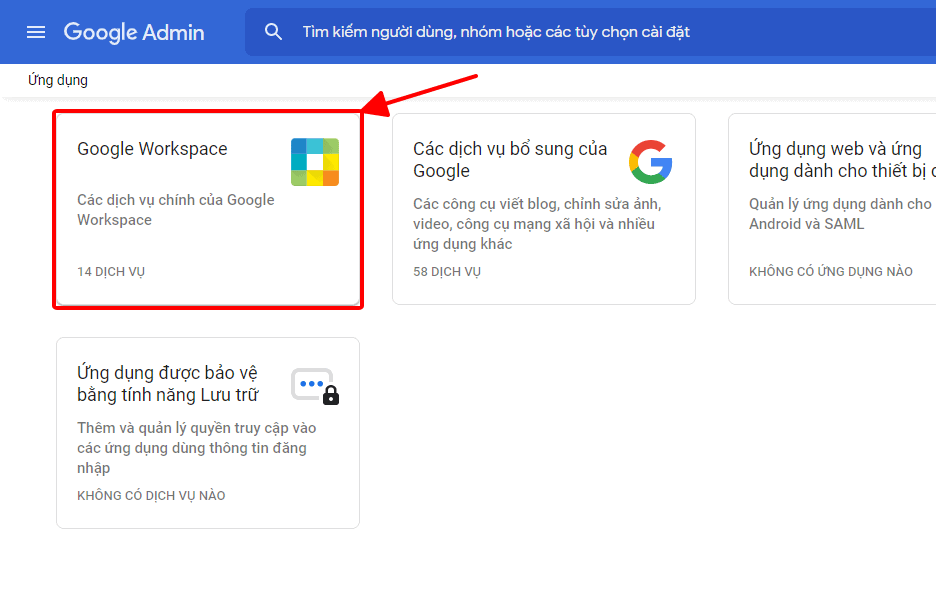Image resolution: width=936 pixels, height=614 pixels.
Task: Focus the user and settings search field
Action: 590,32
